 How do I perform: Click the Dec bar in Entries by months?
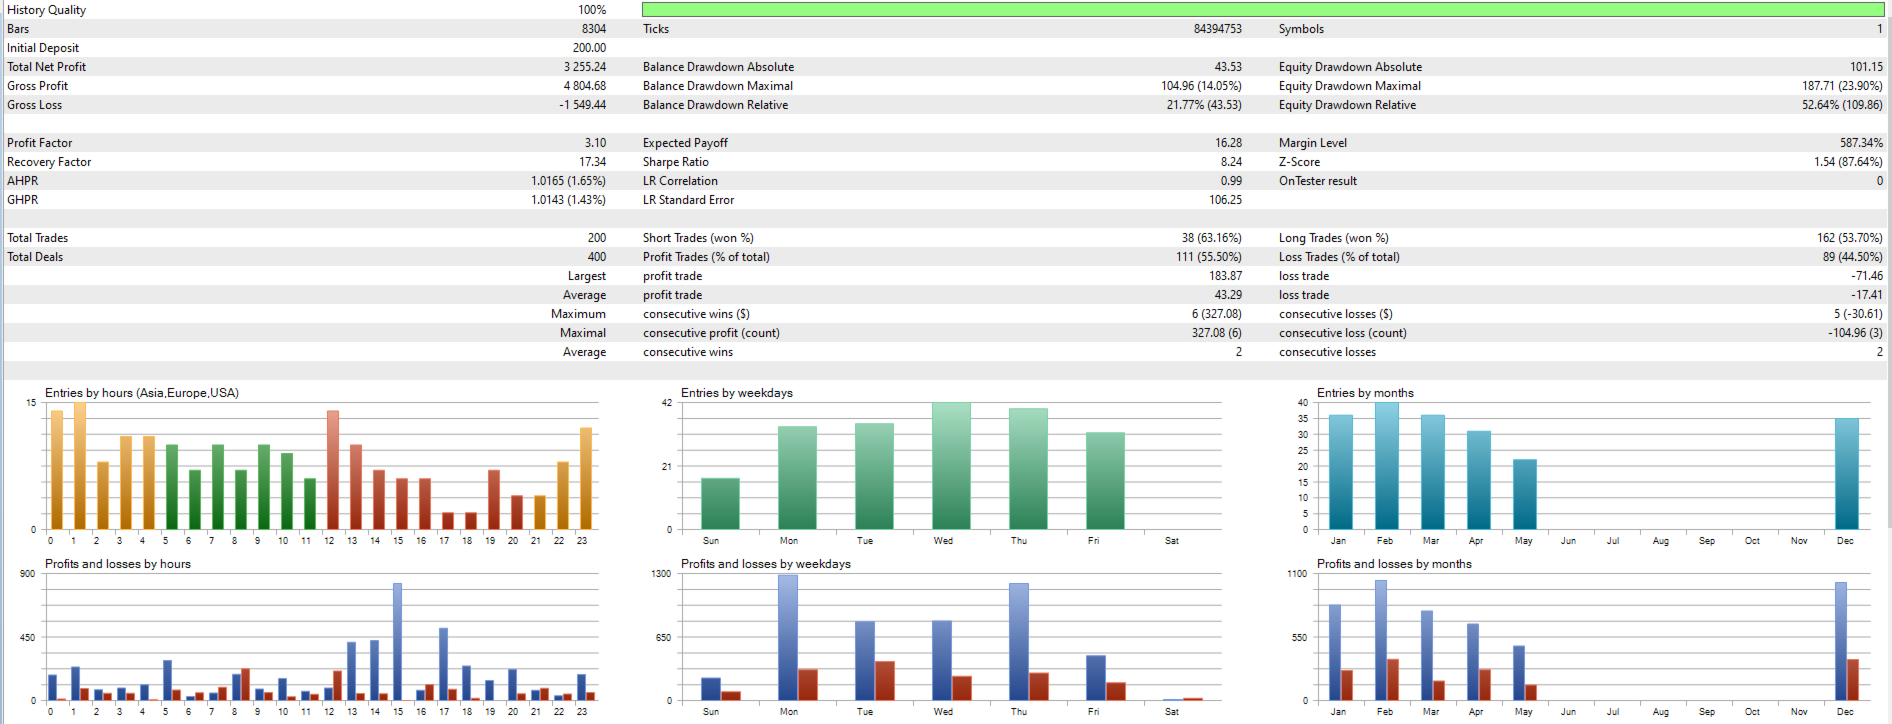pyautogui.click(x=1847, y=474)
